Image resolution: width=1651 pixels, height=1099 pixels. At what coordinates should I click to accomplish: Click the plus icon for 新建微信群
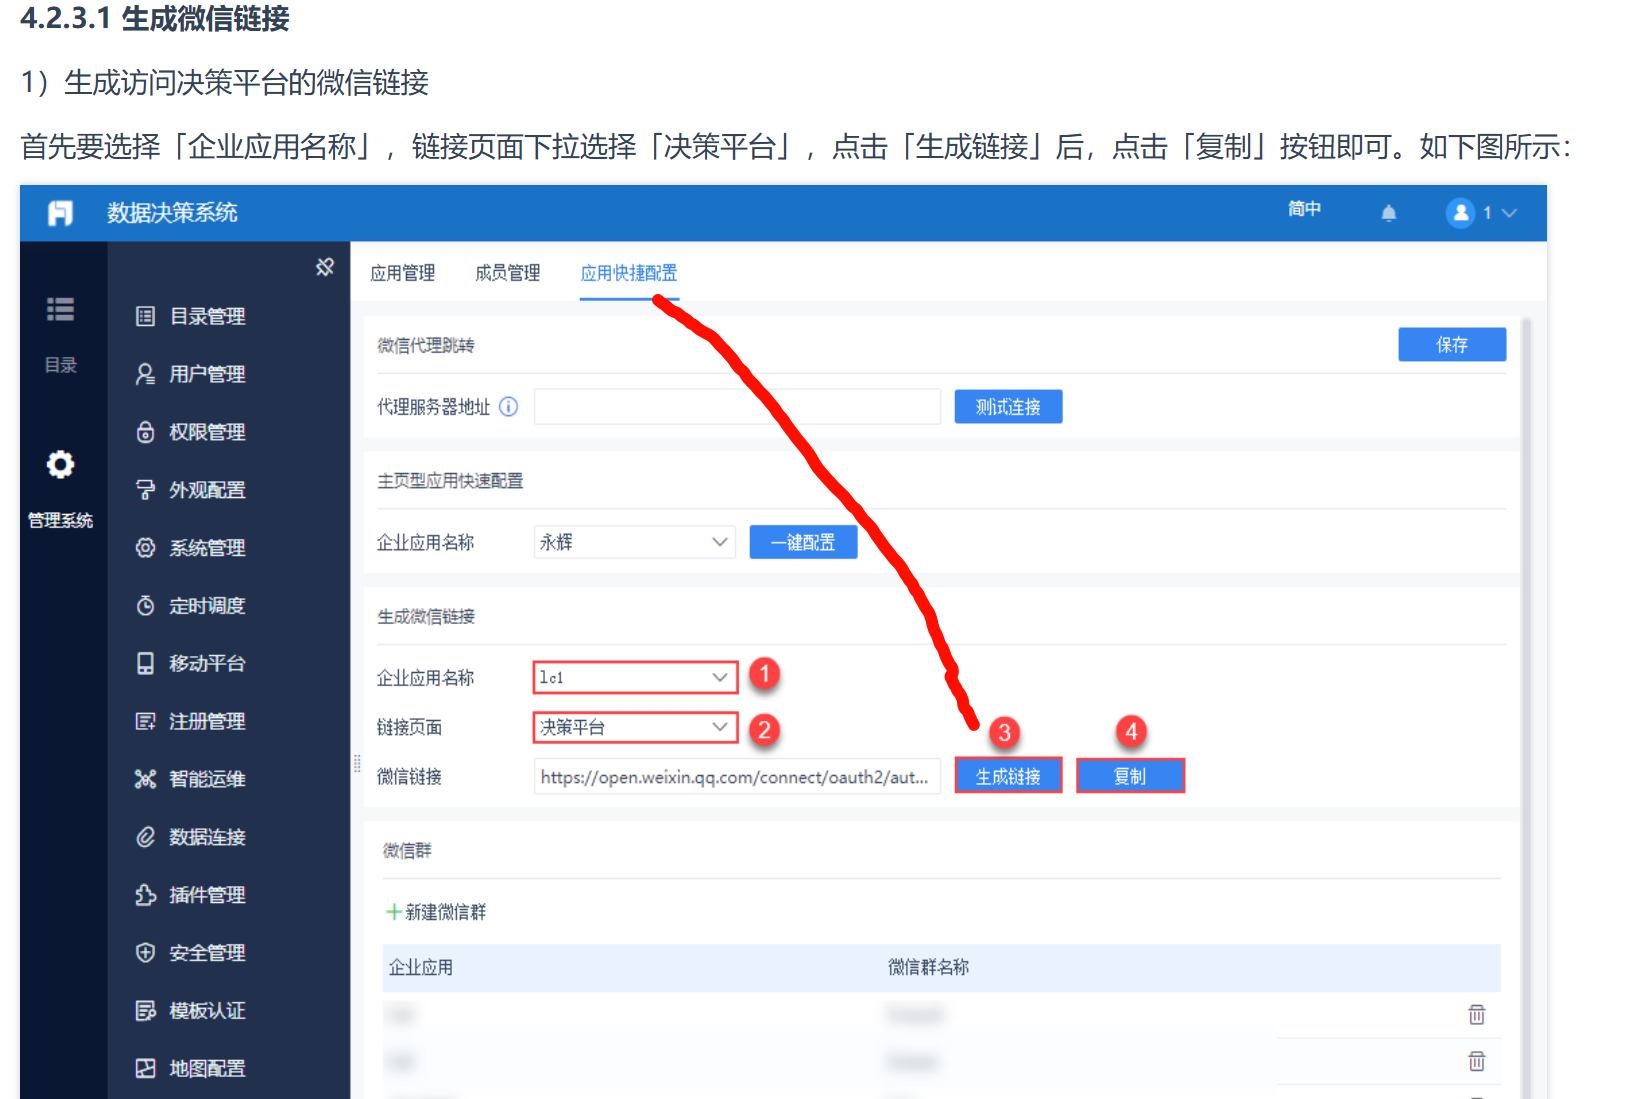pos(394,912)
